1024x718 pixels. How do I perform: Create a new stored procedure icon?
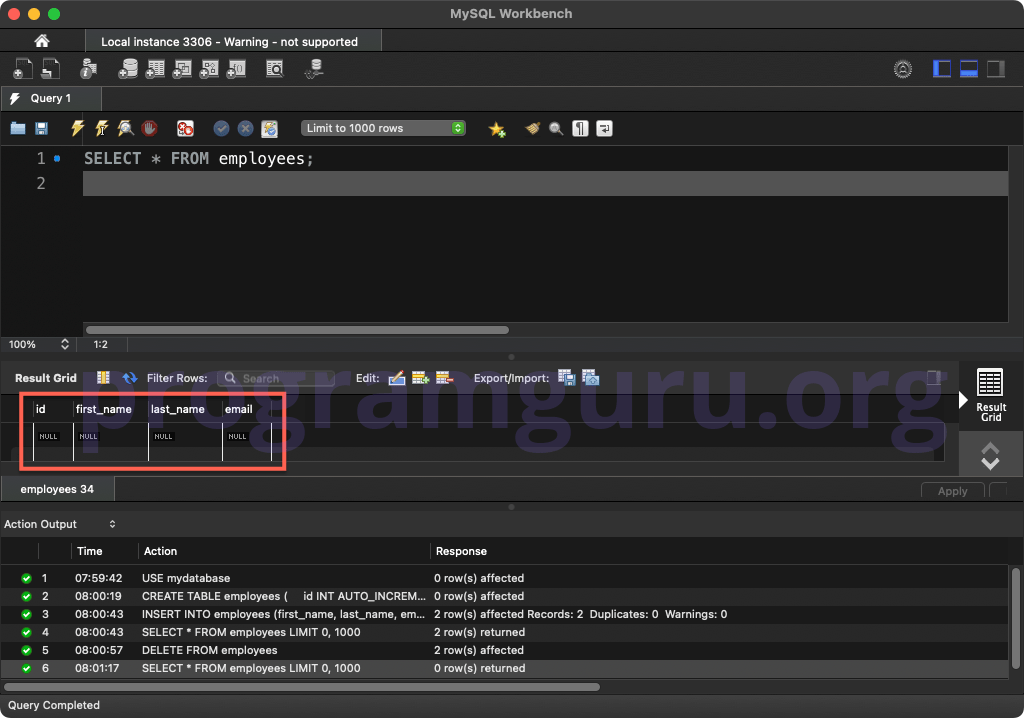tap(209, 69)
